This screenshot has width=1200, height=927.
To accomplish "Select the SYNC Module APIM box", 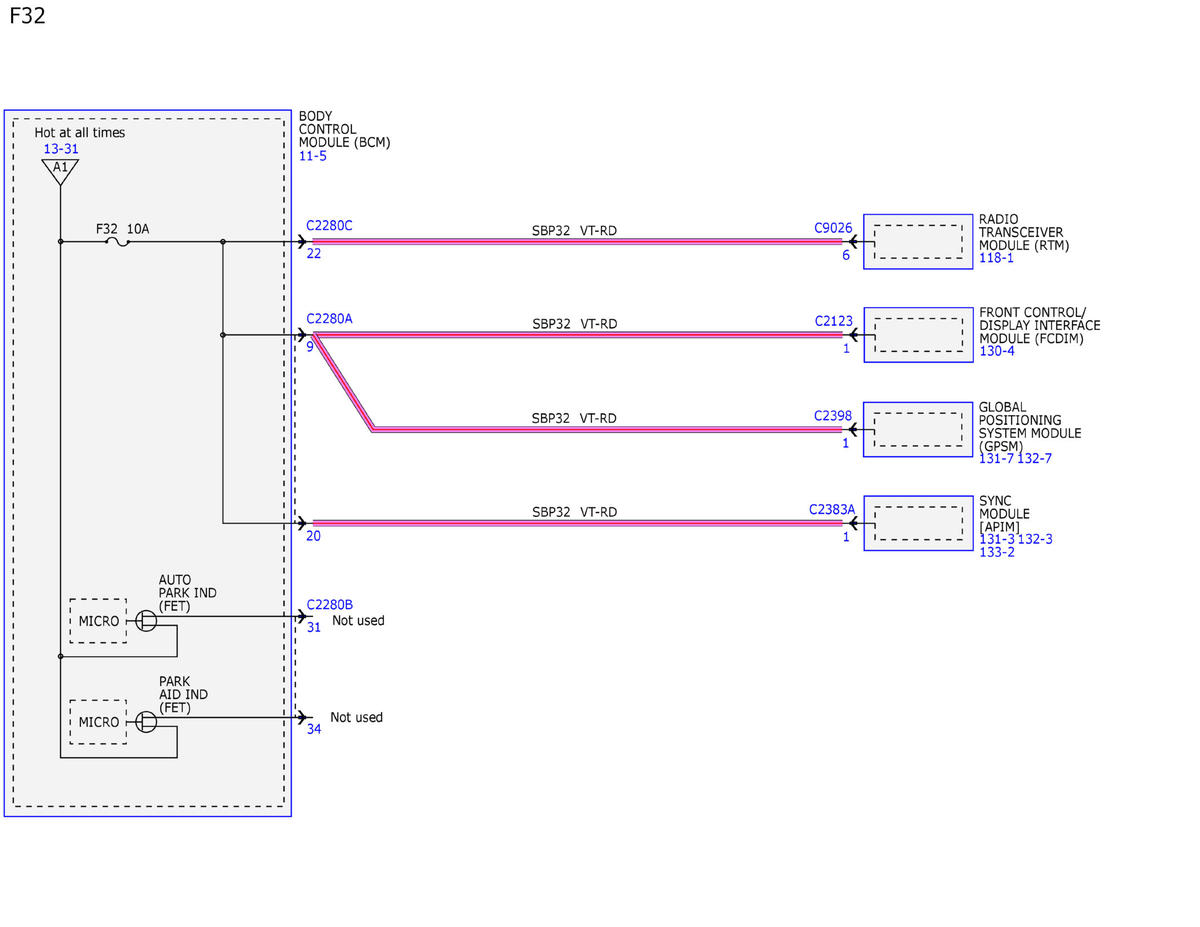I will (918, 523).
